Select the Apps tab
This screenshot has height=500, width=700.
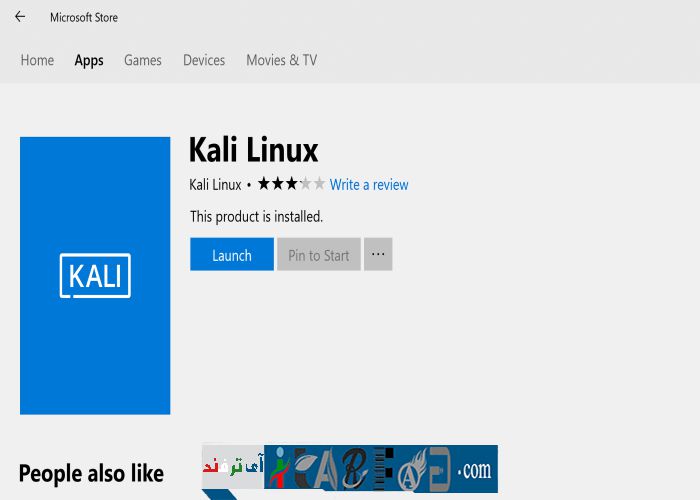pyautogui.click(x=89, y=60)
